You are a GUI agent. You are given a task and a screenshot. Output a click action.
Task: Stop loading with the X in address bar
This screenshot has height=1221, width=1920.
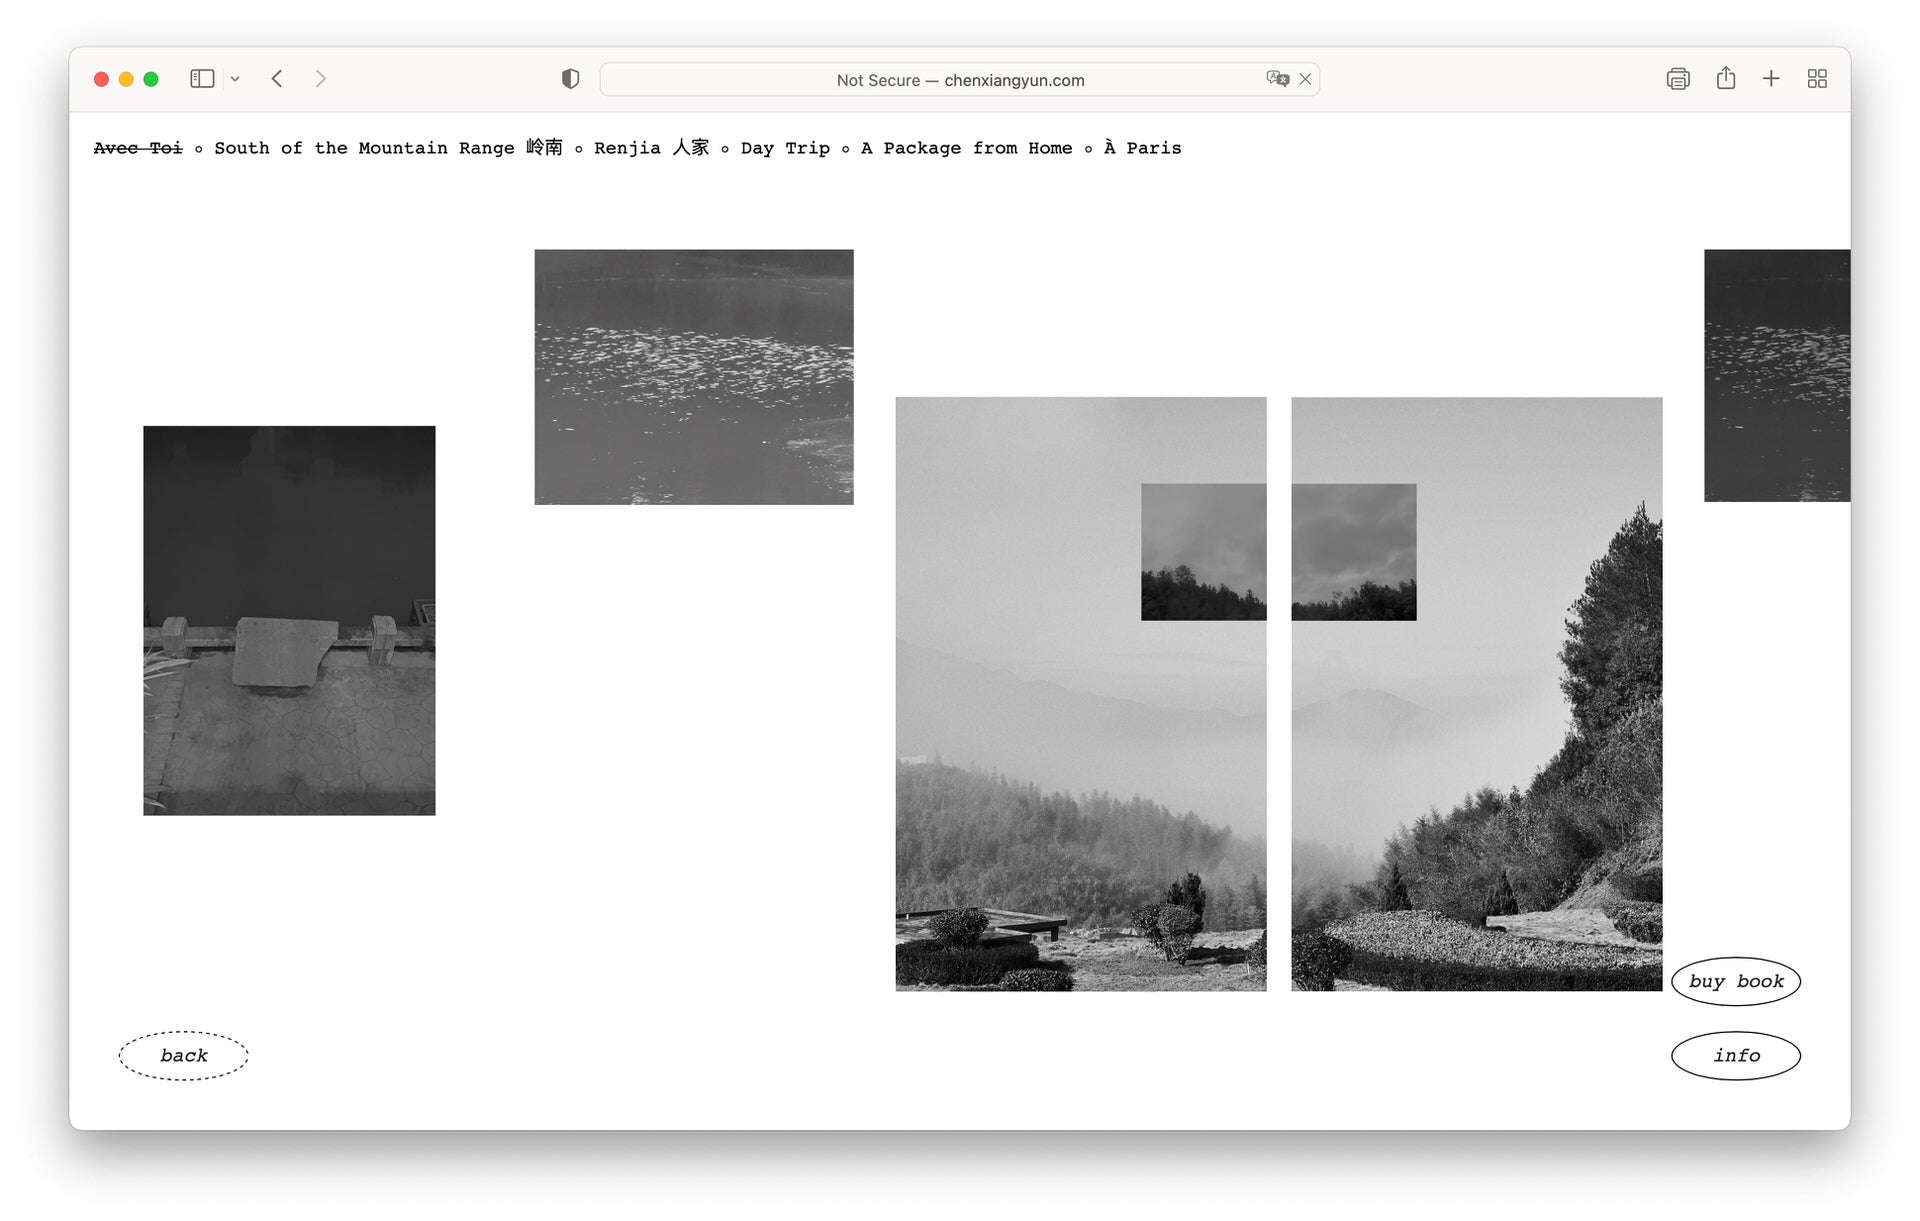pyautogui.click(x=1305, y=79)
